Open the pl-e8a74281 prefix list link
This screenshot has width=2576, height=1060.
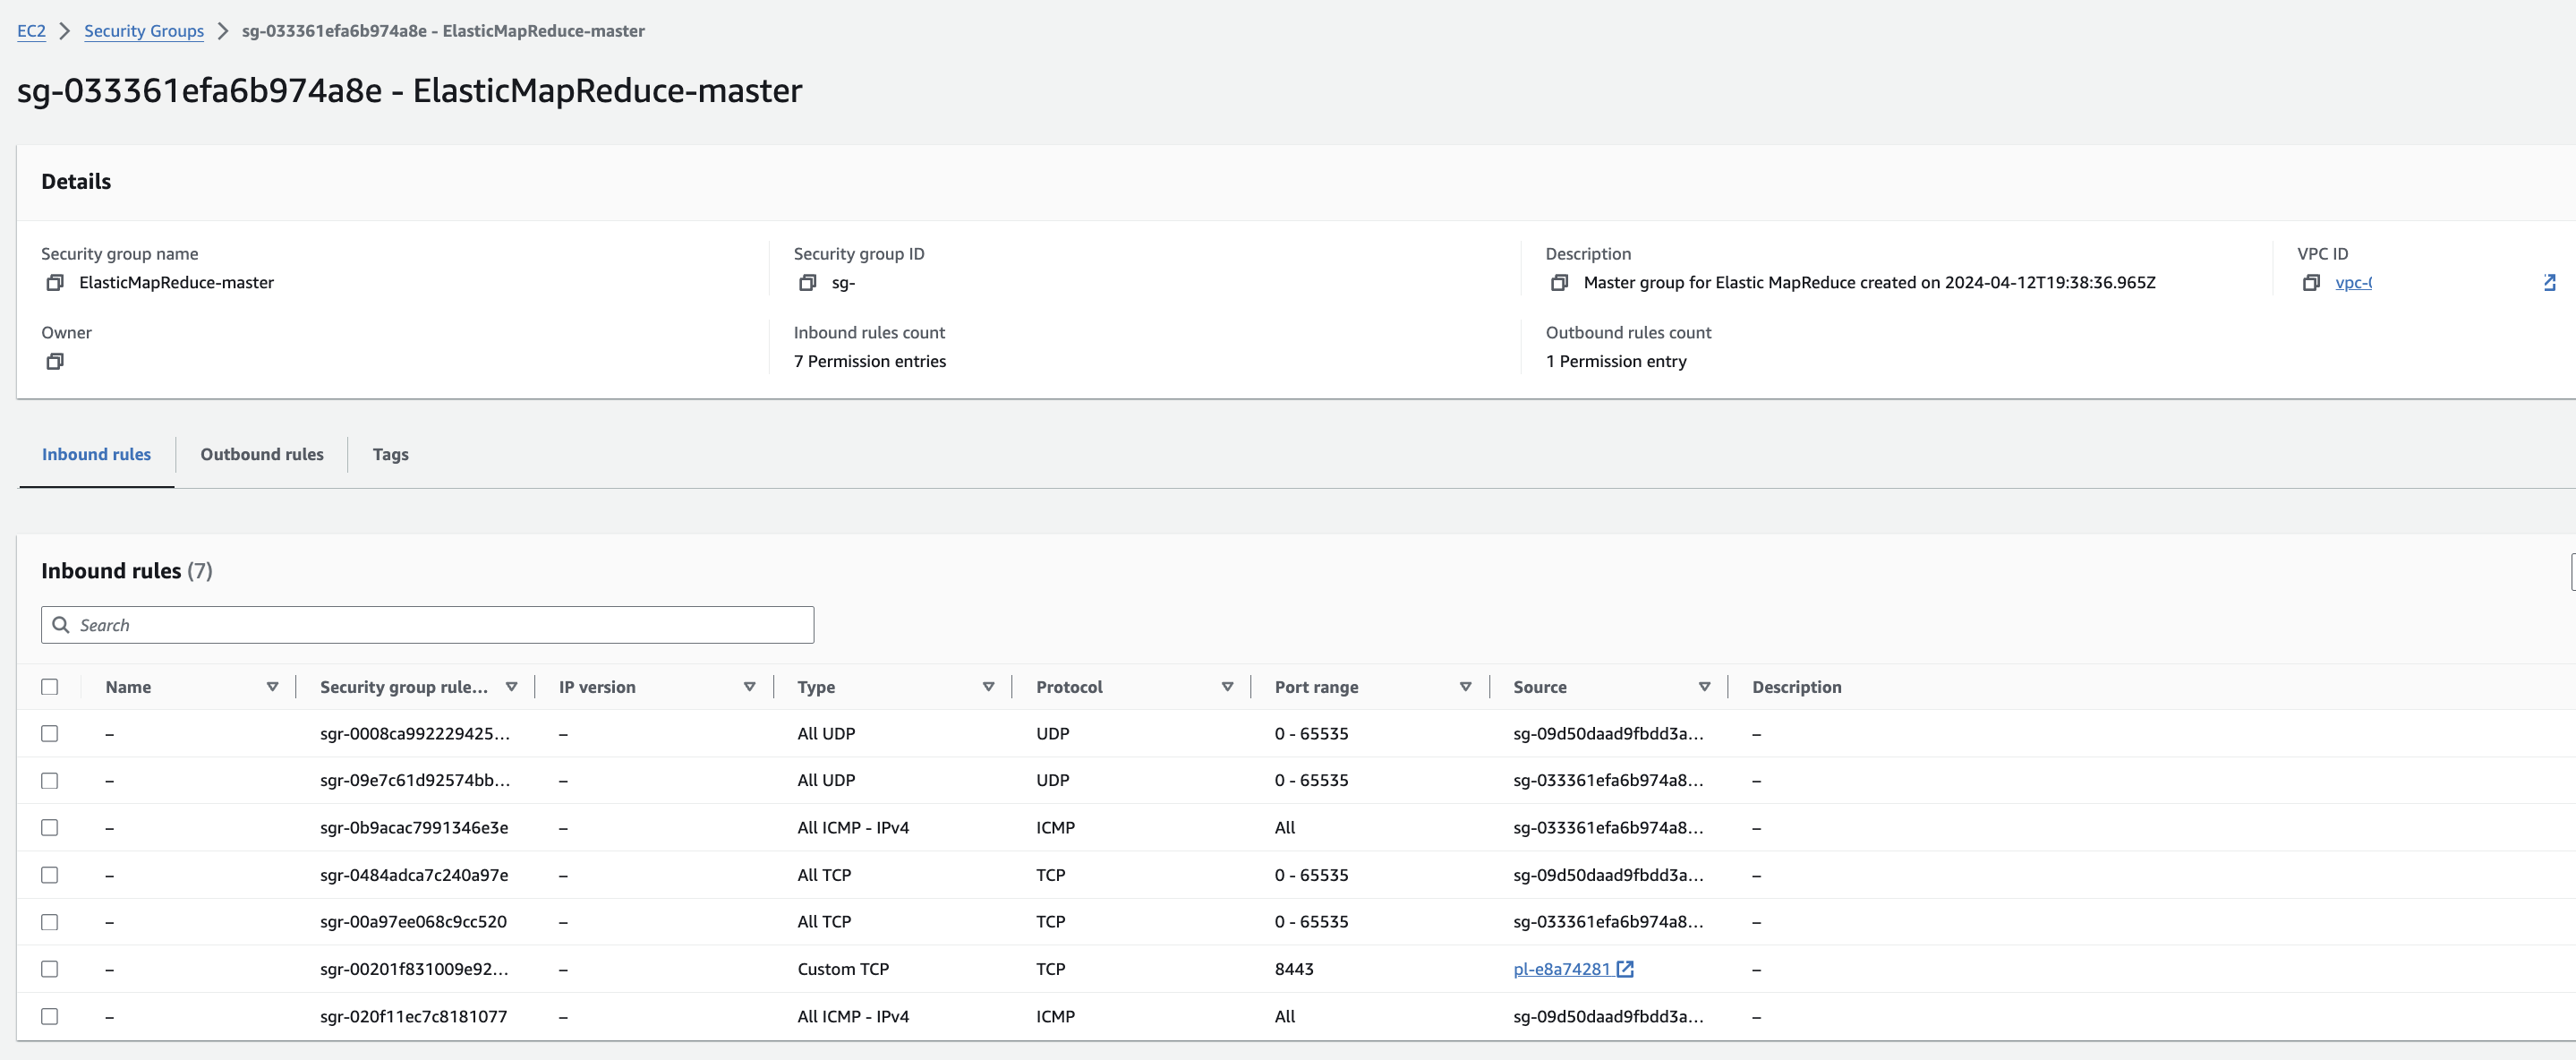point(1561,969)
